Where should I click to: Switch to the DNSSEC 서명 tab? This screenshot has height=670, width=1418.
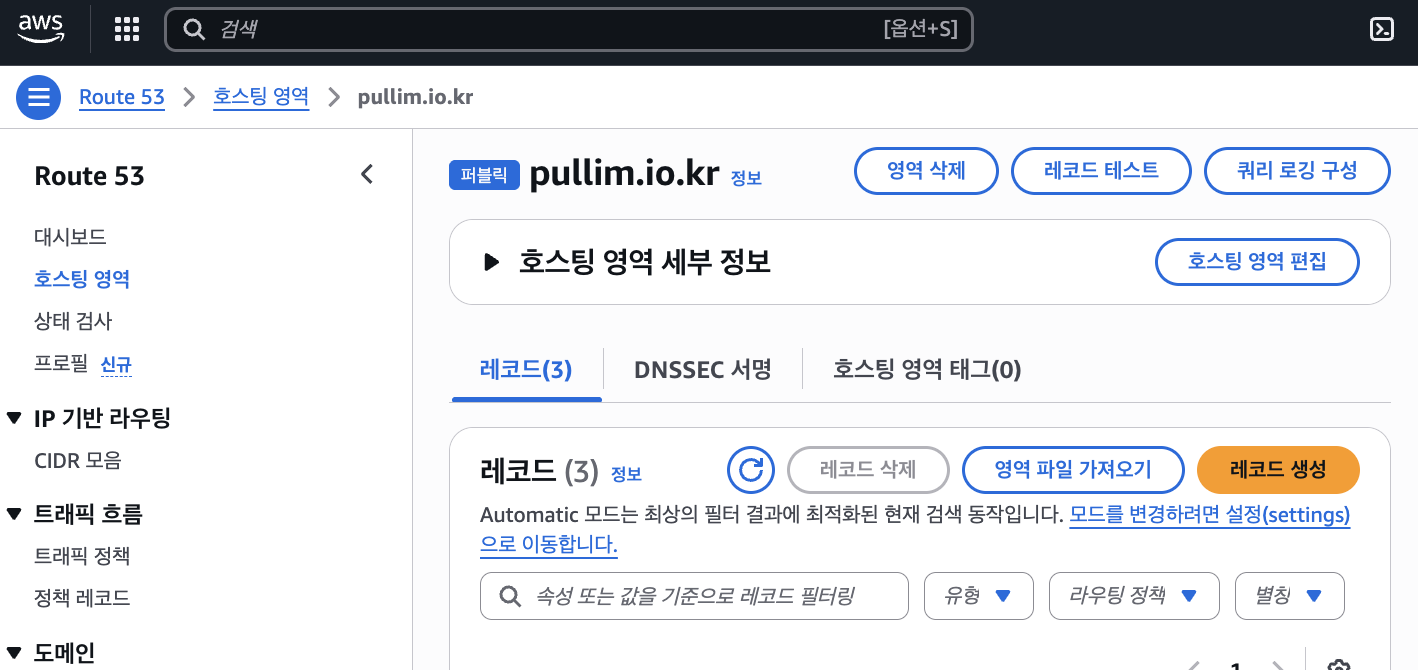click(703, 370)
